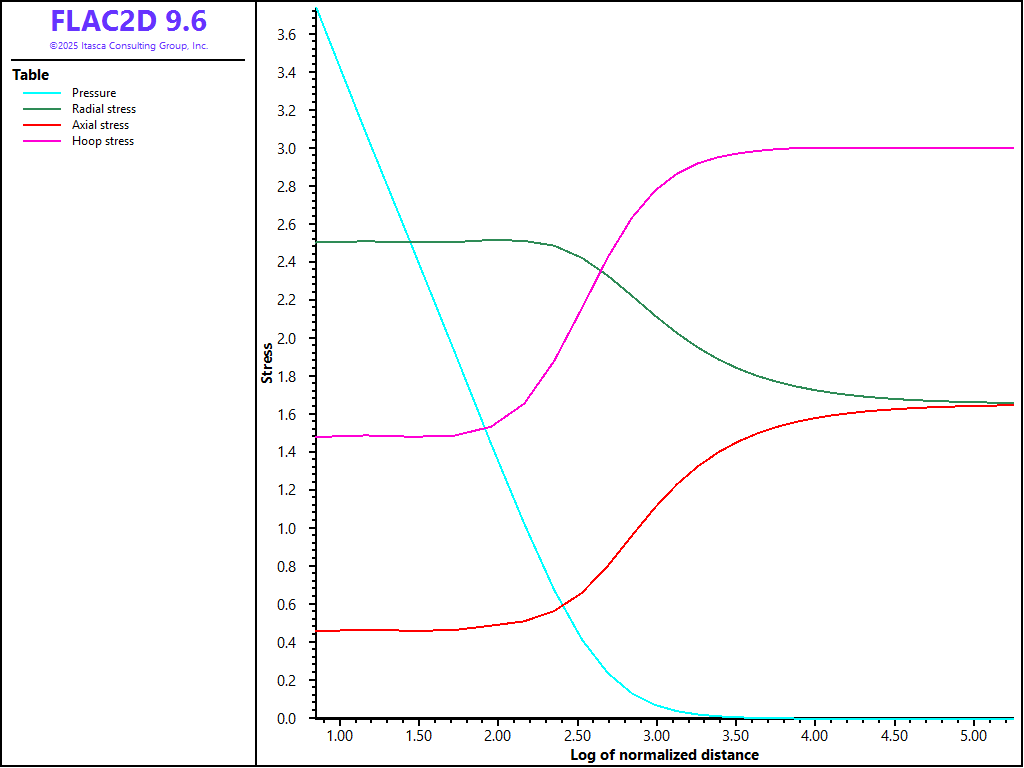1024x768 pixels.
Task: Click the 2.0 tick label on the y-axis
Action: pyautogui.click(x=285, y=339)
